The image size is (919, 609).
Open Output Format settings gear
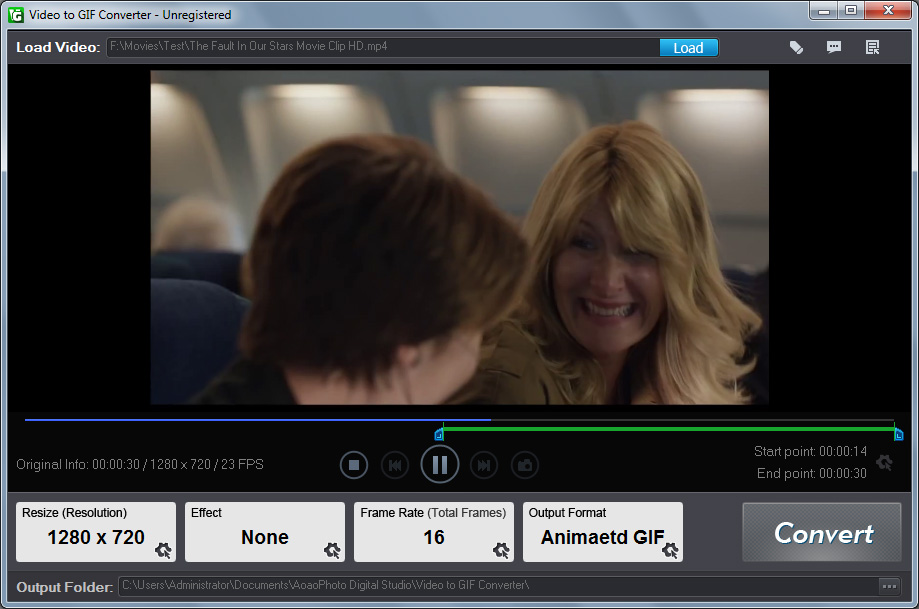pyautogui.click(x=670, y=549)
